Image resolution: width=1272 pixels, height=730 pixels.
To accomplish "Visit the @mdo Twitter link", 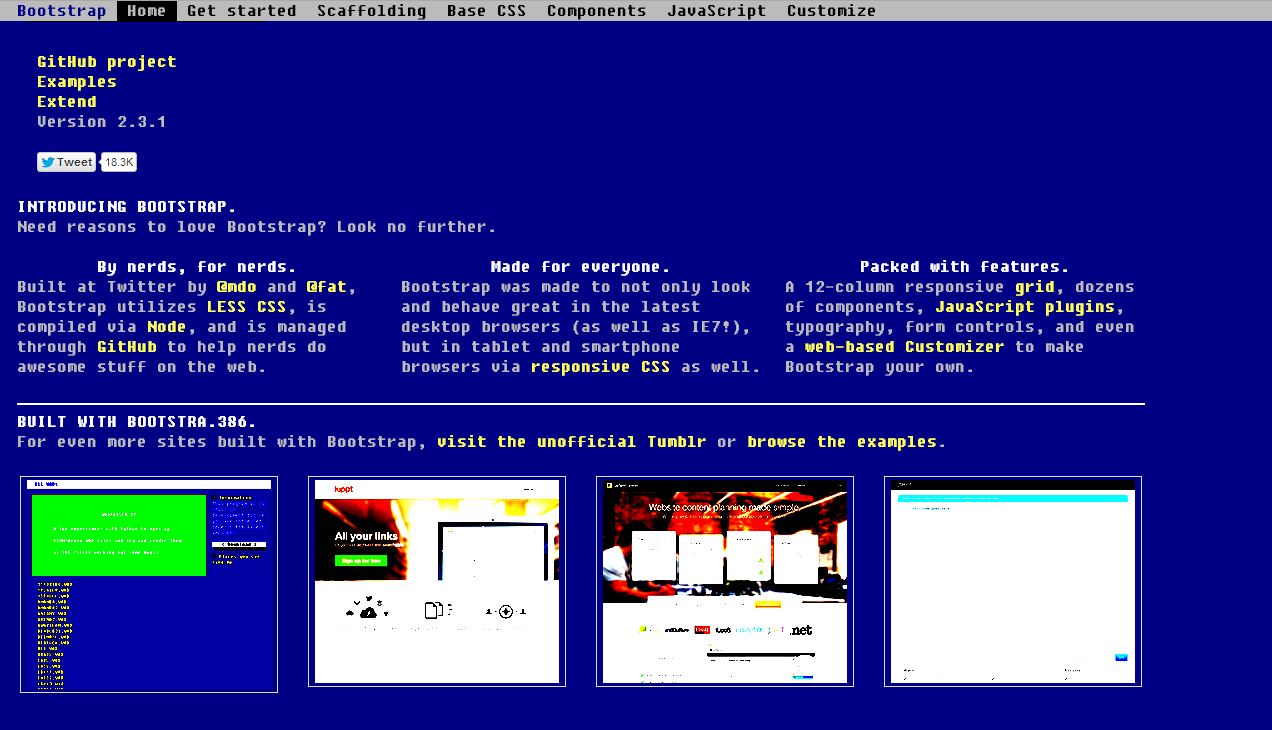I will click(x=236, y=287).
